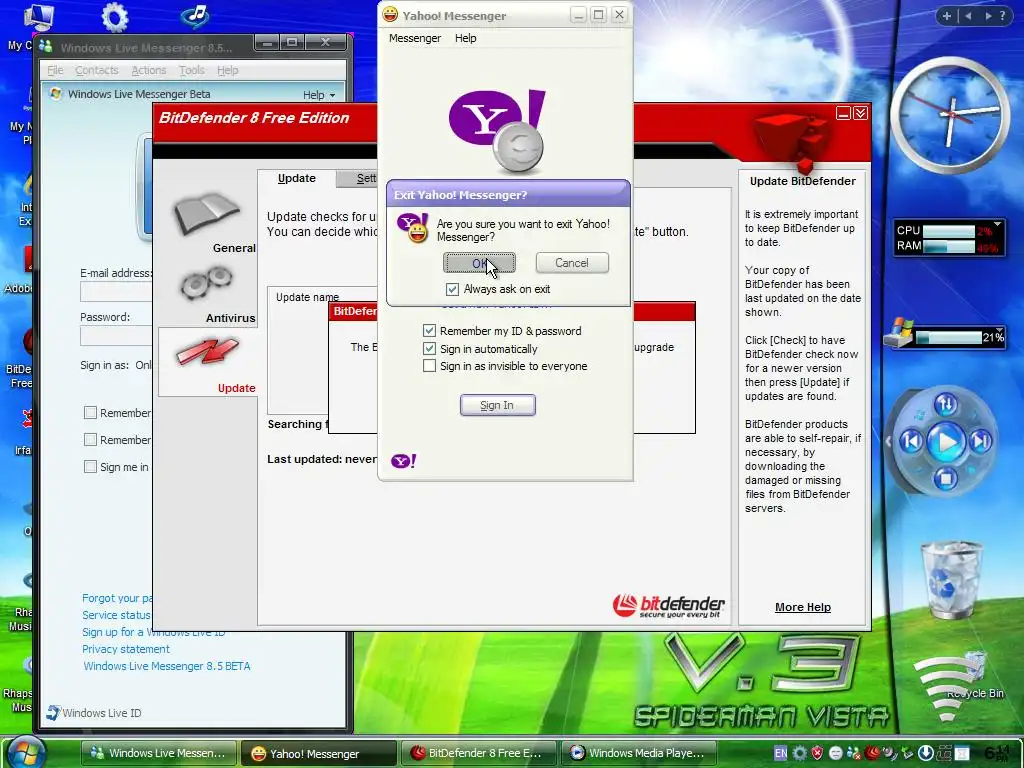1024x768 pixels.
Task: Click previous track button on media widget
Action: 912,441
